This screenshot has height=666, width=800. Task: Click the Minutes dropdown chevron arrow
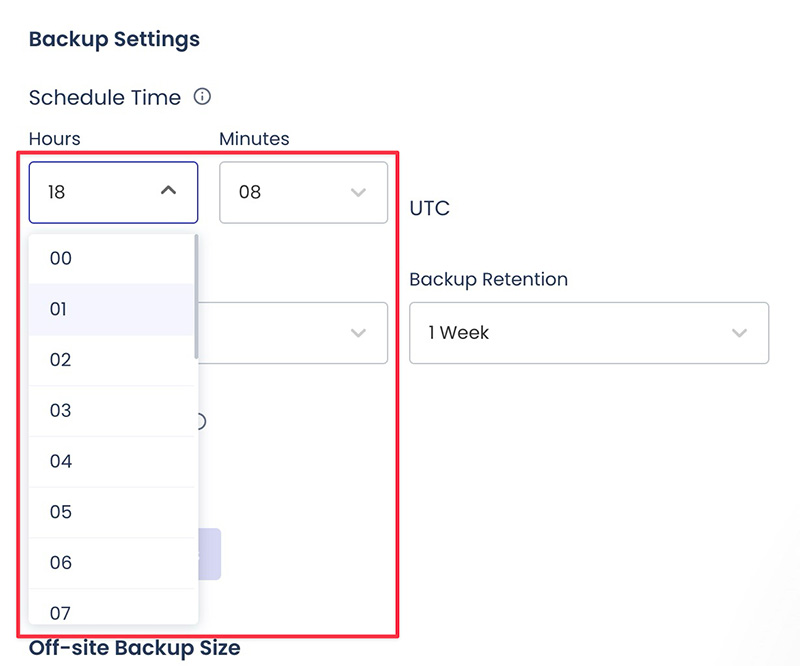pos(359,192)
